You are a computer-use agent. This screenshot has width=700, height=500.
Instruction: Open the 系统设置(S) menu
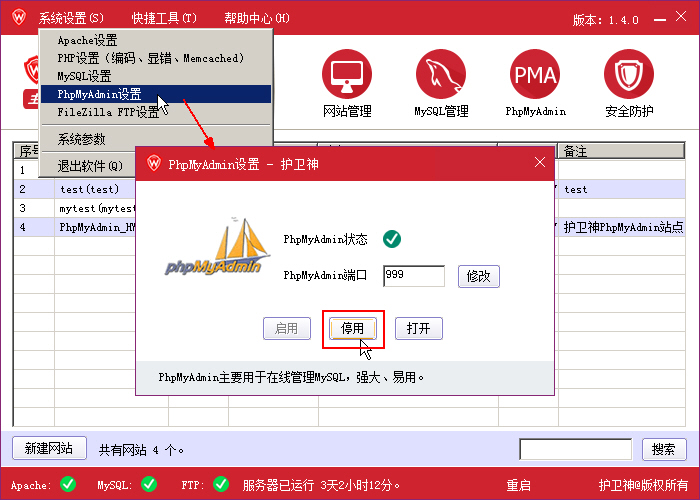(71, 18)
